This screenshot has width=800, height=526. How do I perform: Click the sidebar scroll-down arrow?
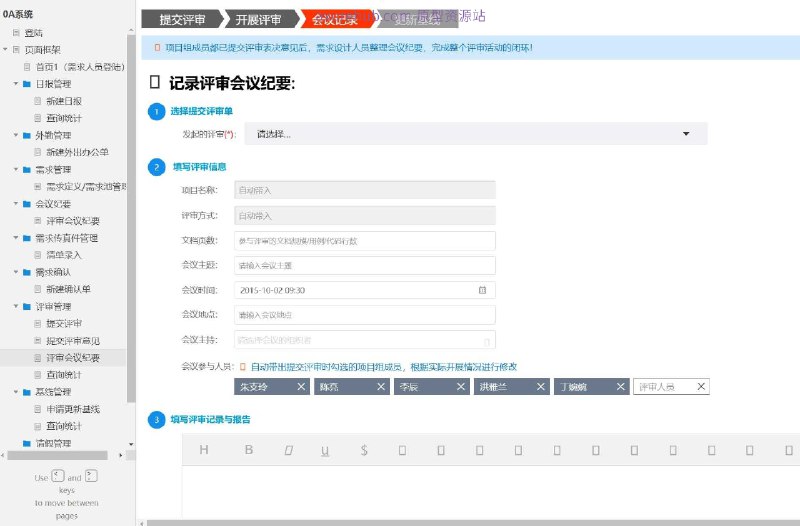(x=131, y=444)
